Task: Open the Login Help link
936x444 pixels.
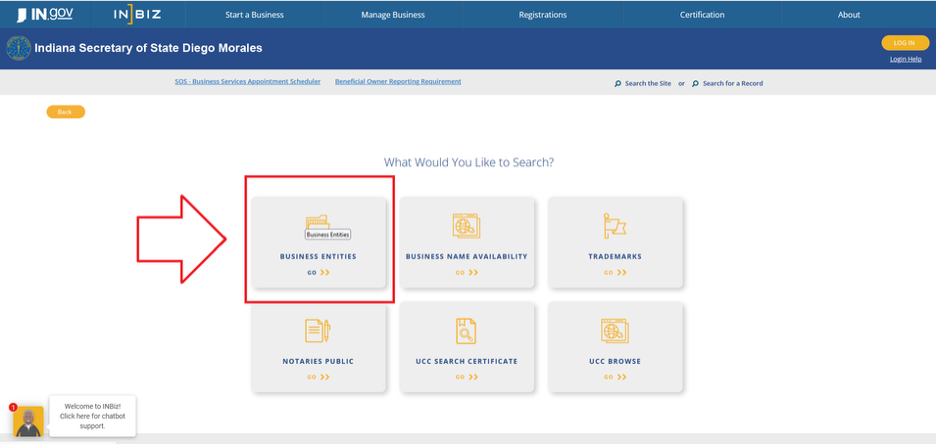Action: 905,59
